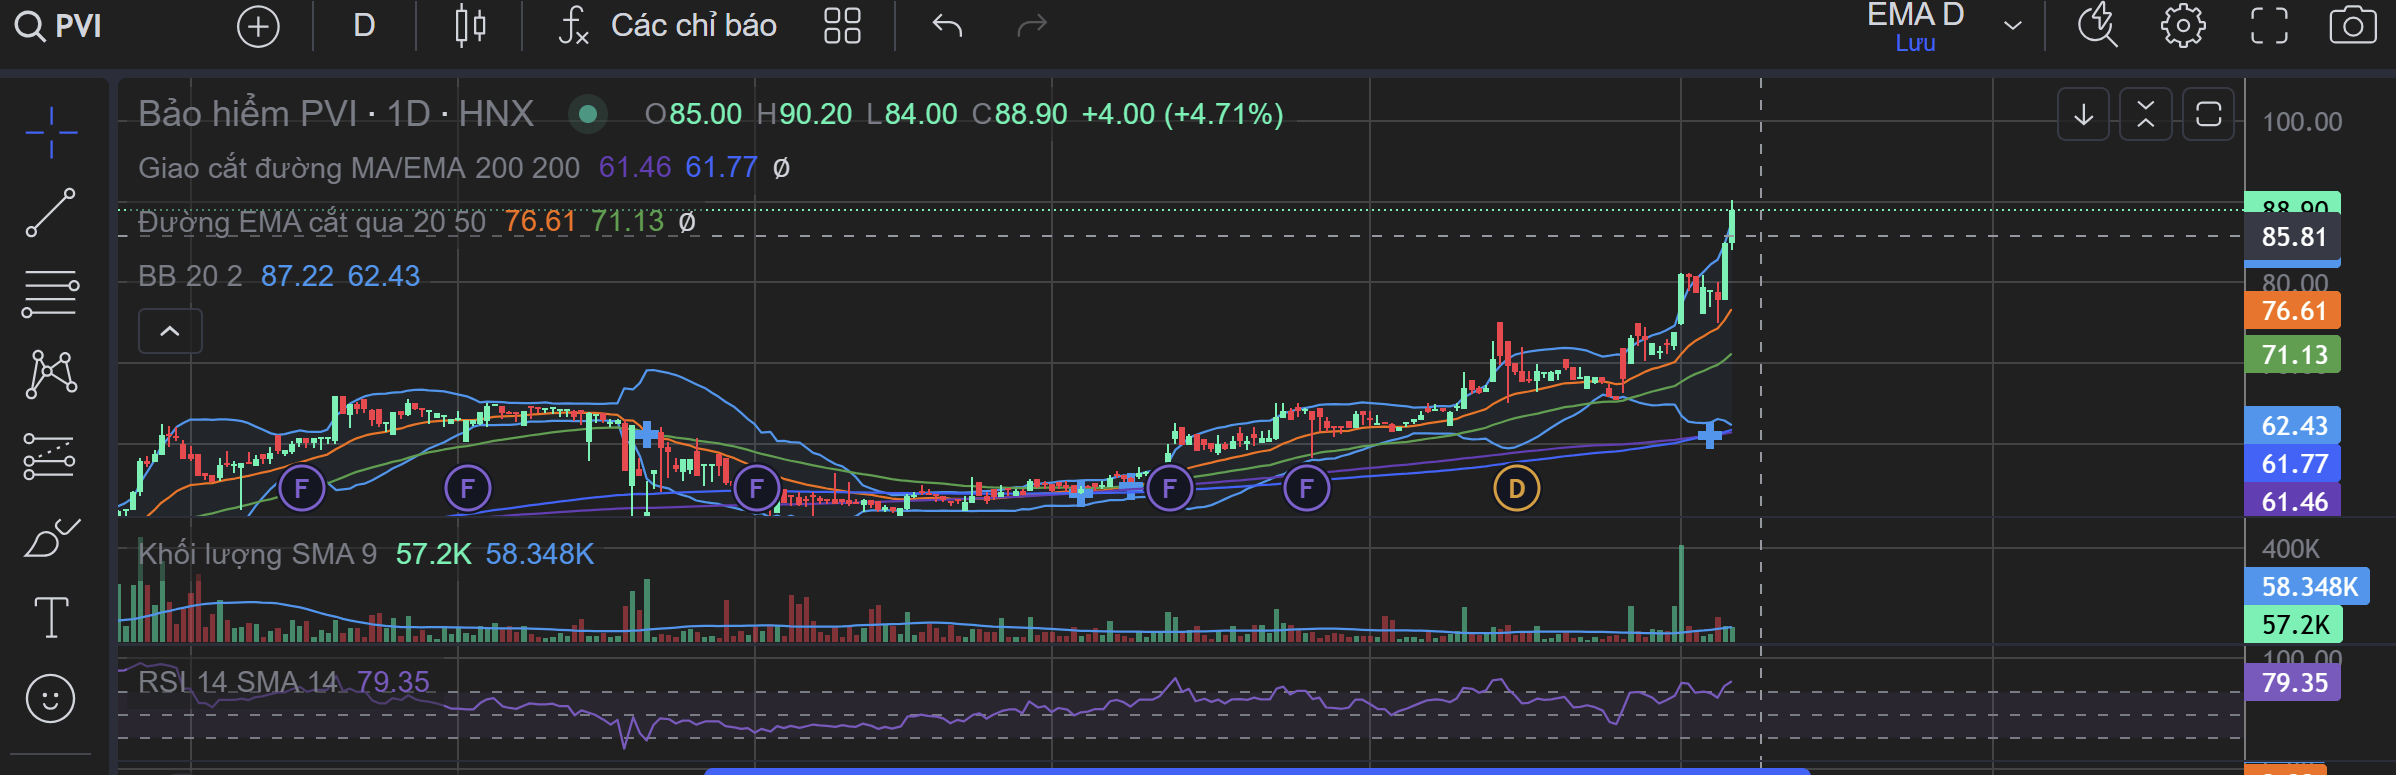The width and height of the screenshot is (2396, 775).
Task: Open the Các chỉ báo indicators dialog
Action: tap(667, 25)
